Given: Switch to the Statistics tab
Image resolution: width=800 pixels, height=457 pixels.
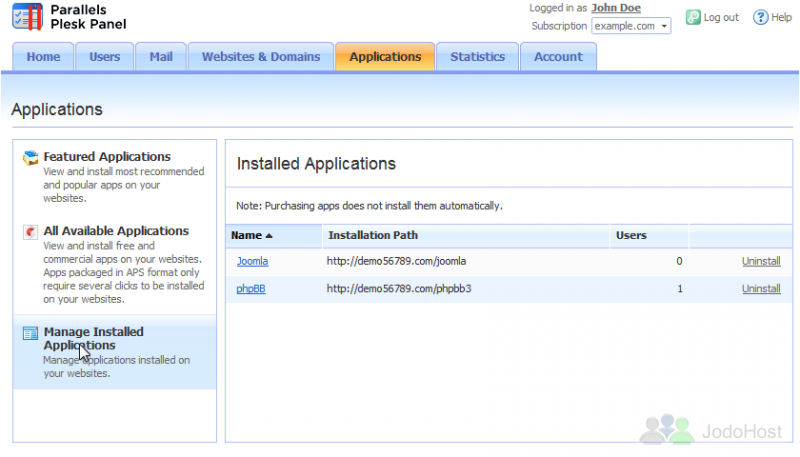Looking at the screenshot, I should [478, 57].
